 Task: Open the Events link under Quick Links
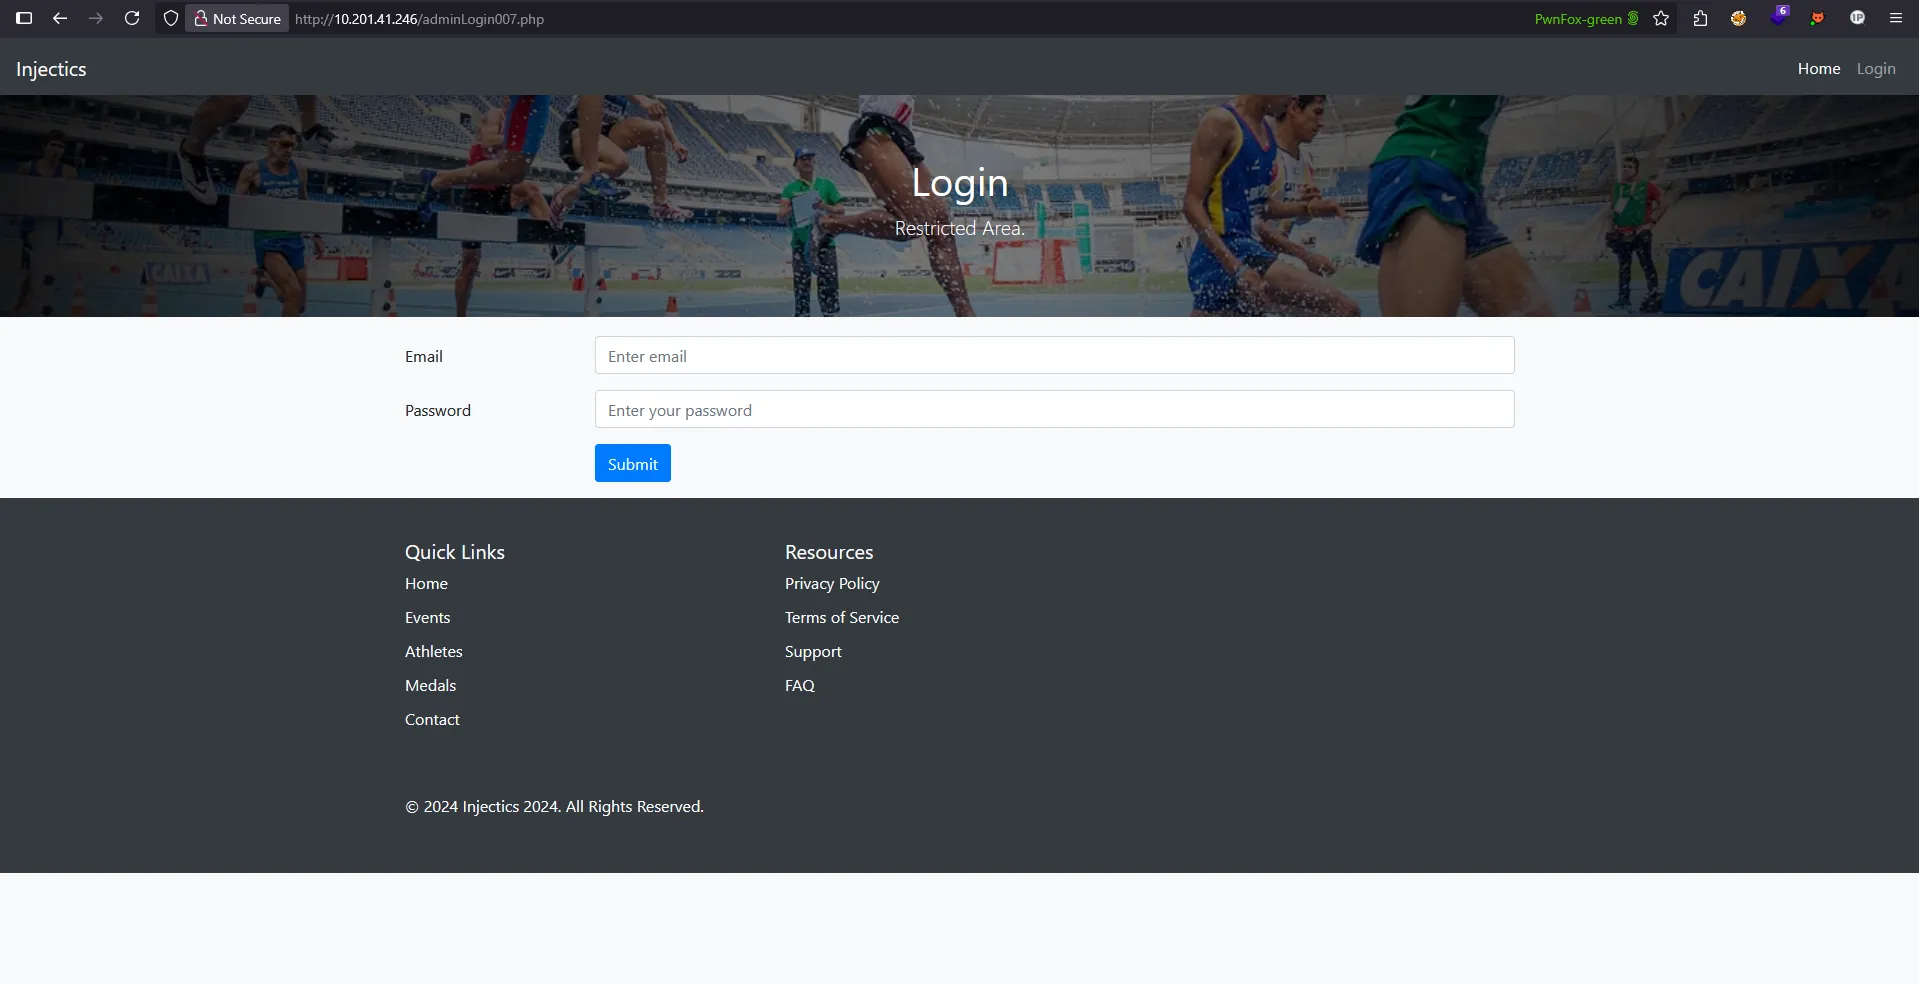click(427, 617)
